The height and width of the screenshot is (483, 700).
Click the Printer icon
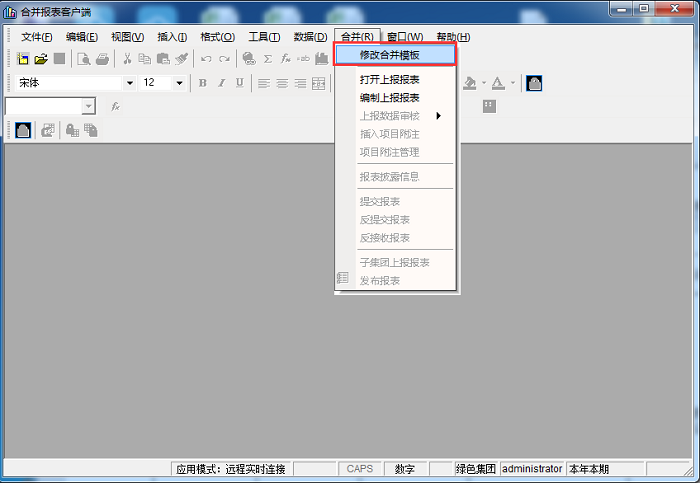click(x=102, y=58)
